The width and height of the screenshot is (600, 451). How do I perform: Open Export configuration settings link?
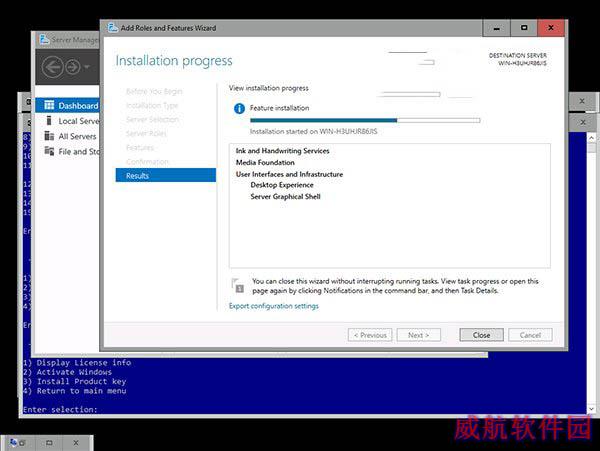[x=274, y=306]
